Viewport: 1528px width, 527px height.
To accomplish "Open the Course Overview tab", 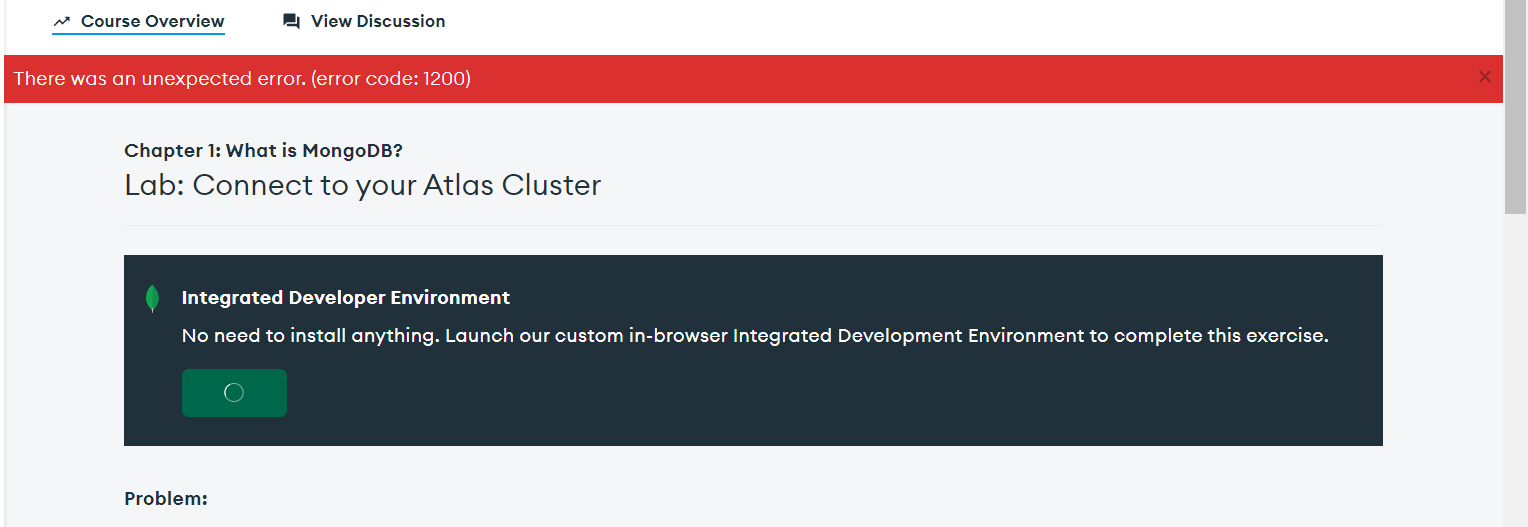I will [x=152, y=21].
